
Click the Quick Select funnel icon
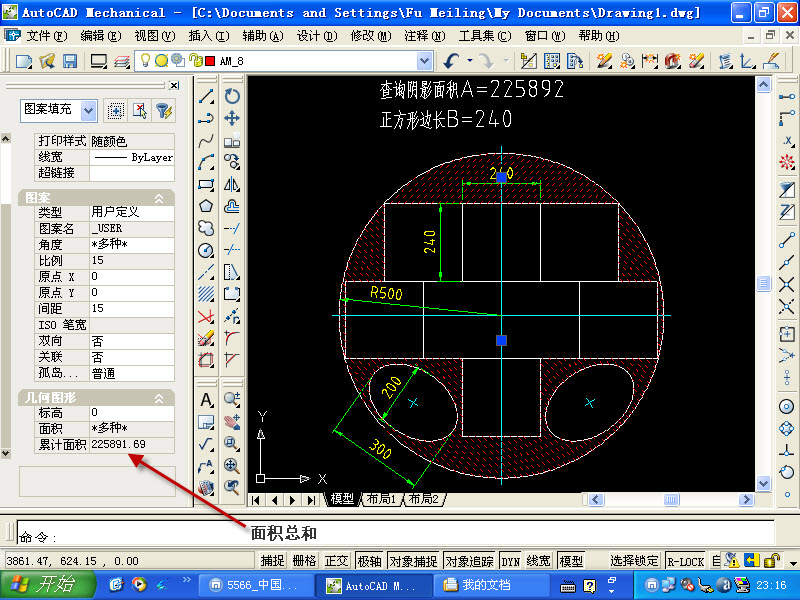click(164, 111)
